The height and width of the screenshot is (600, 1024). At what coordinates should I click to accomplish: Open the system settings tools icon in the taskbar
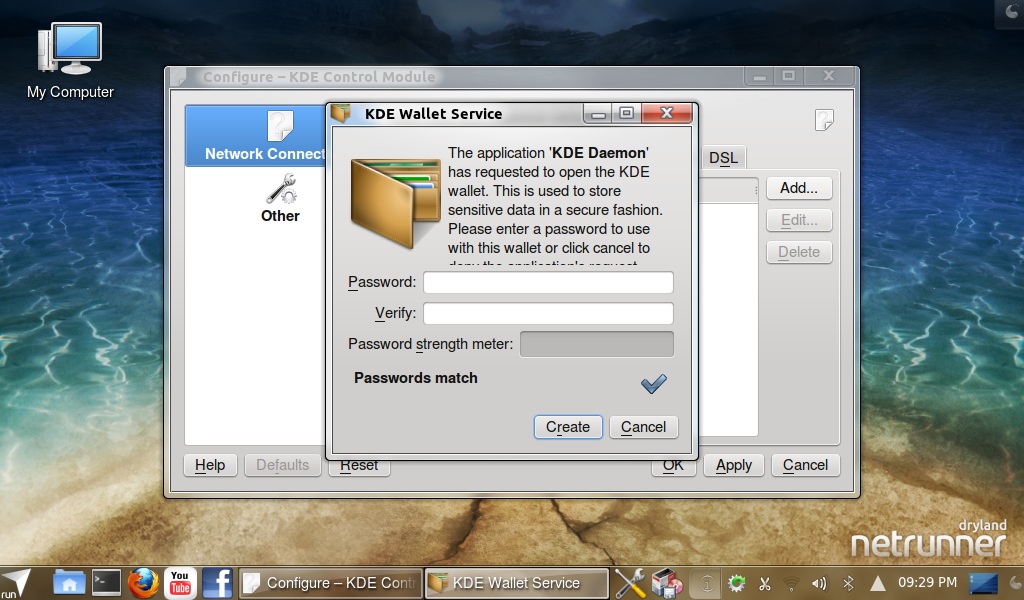pyautogui.click(x=630, y=583)
